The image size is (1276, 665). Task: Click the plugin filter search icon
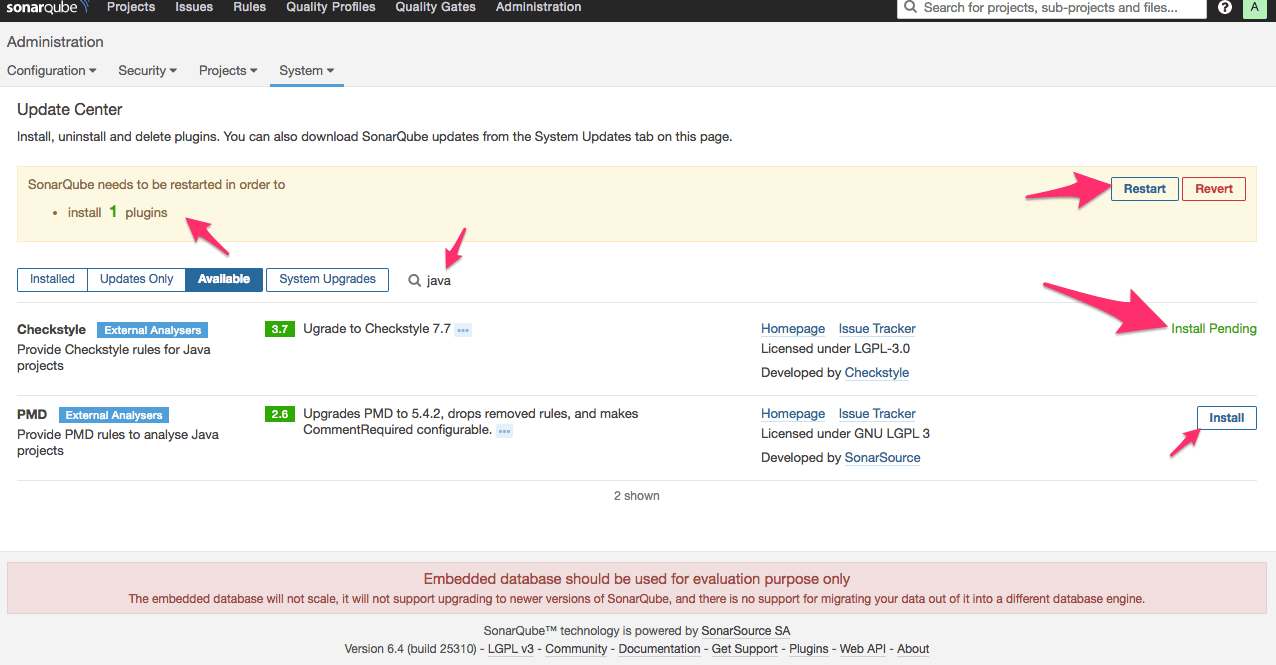click(x=414, y=280)
